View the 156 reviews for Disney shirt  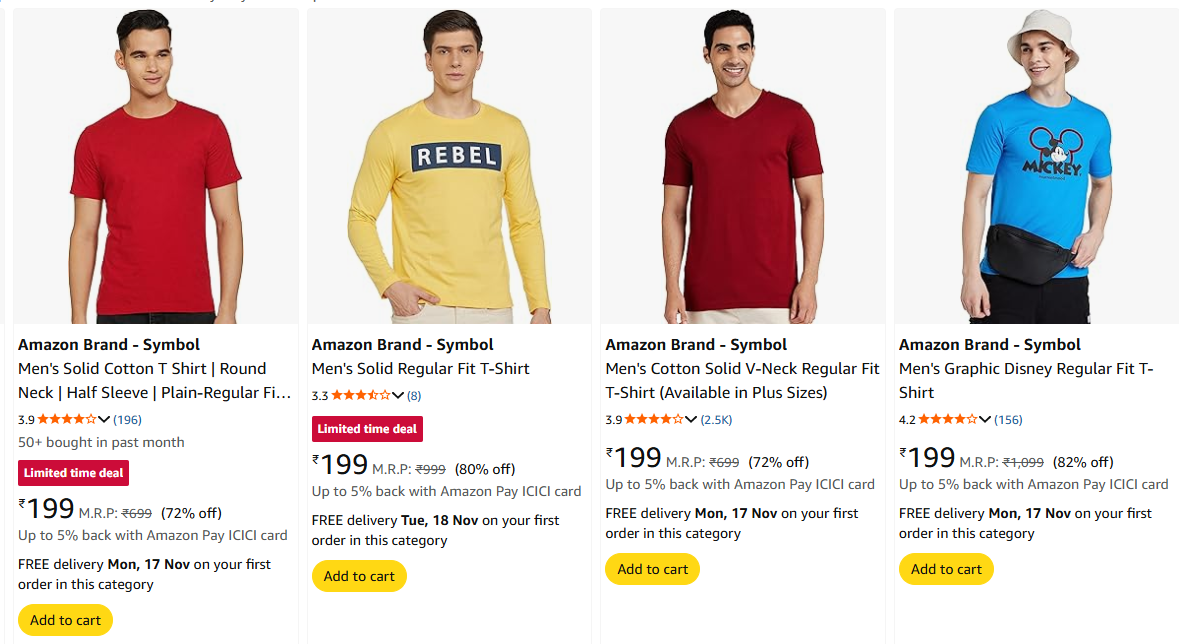(x=1009, y=420)
